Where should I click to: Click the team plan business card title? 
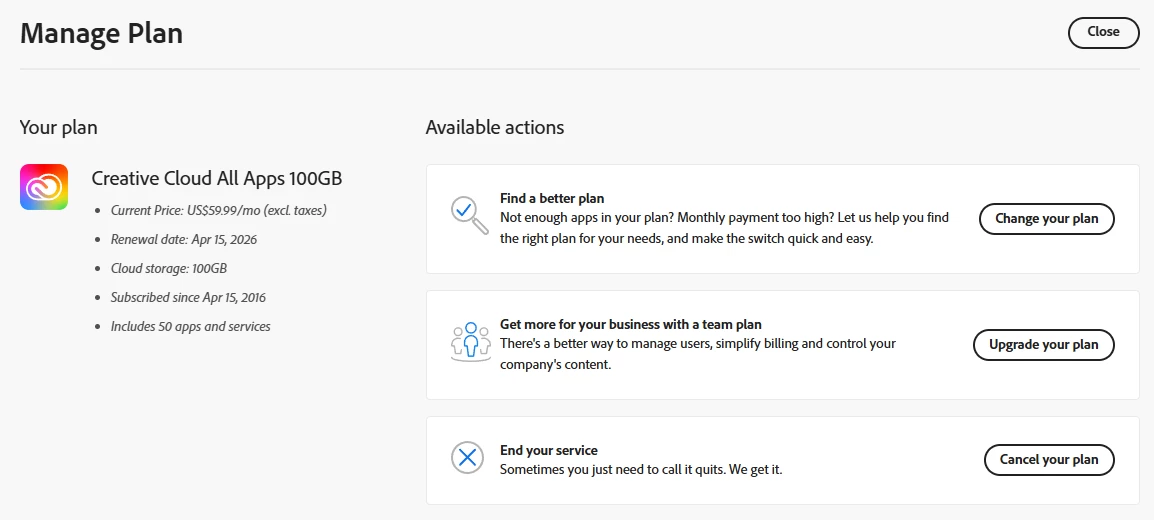(631, 324)
